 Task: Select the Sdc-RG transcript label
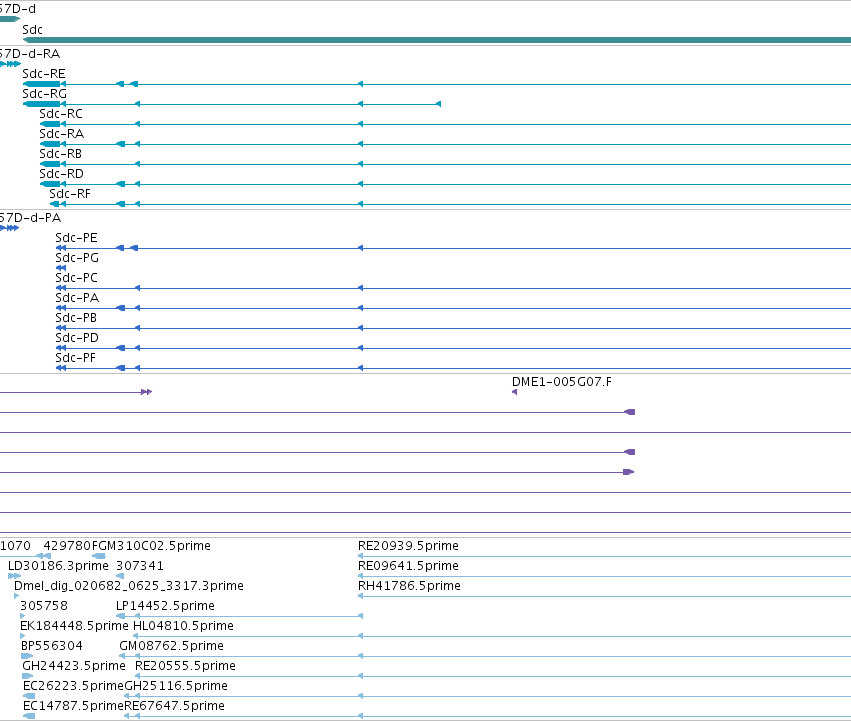click(45, 94)
